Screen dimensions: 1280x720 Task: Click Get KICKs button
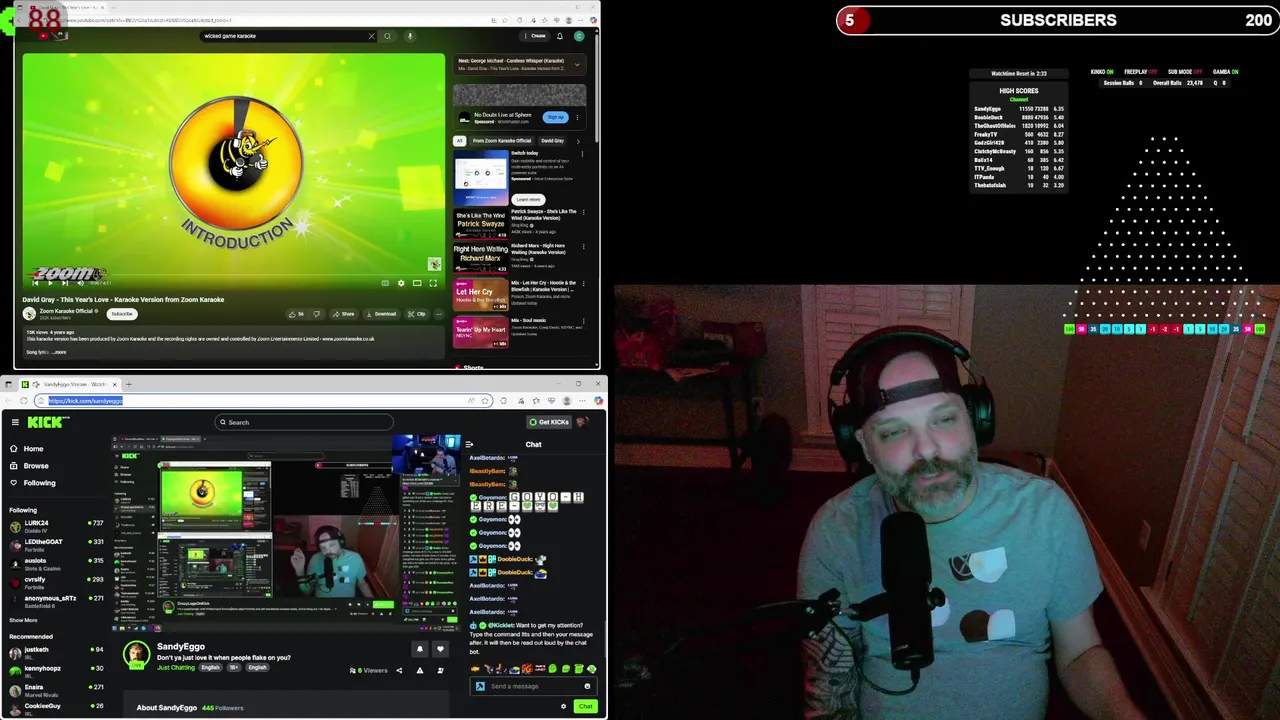pos(550,422)
